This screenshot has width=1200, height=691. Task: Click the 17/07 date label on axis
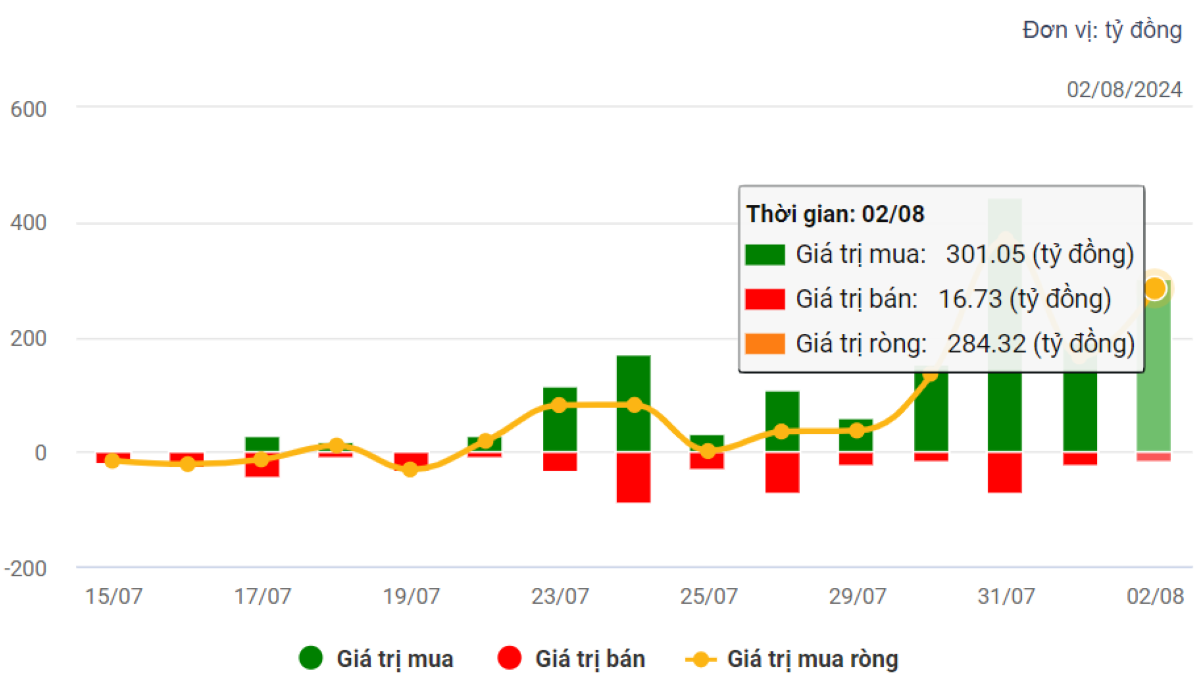point(262,597)
